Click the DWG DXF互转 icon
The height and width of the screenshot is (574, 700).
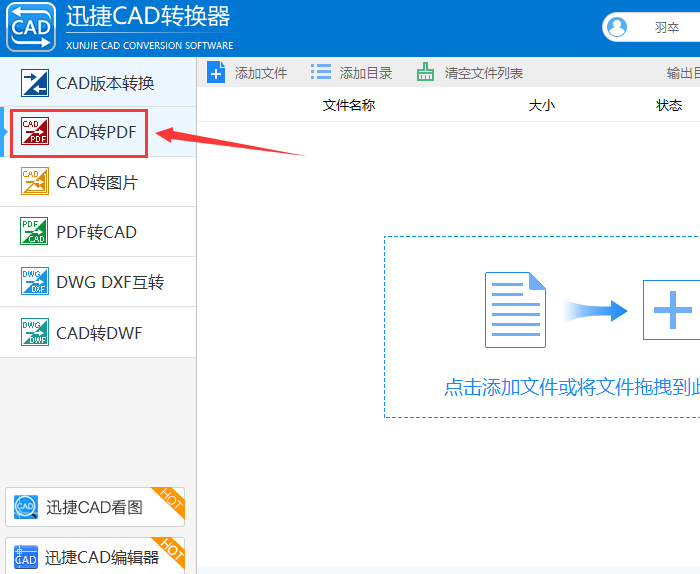(x=35, y=281)
